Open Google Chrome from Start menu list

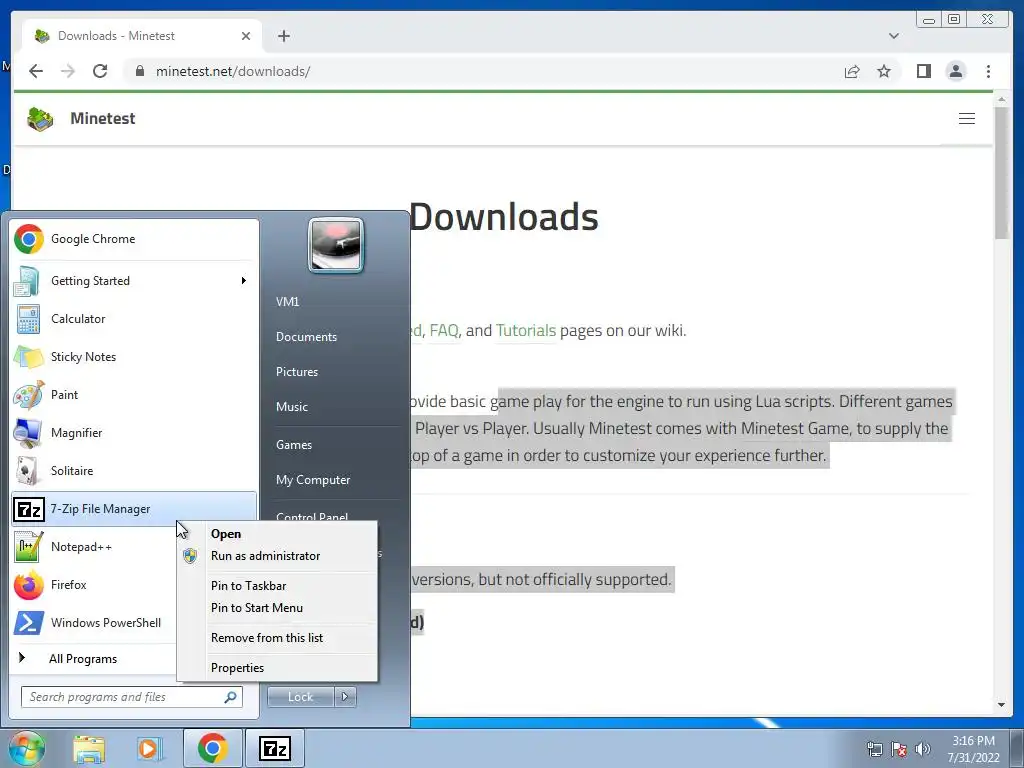point(134,239)
